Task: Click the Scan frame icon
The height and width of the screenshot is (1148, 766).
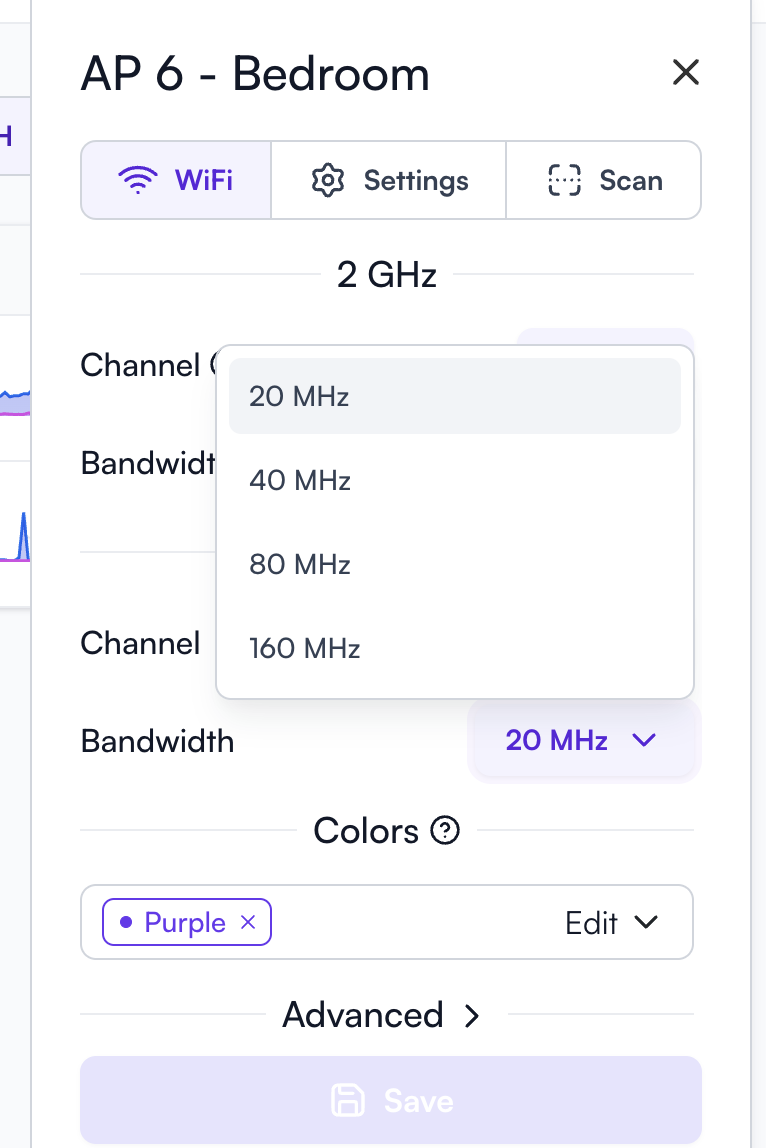Action: (564, 180)
